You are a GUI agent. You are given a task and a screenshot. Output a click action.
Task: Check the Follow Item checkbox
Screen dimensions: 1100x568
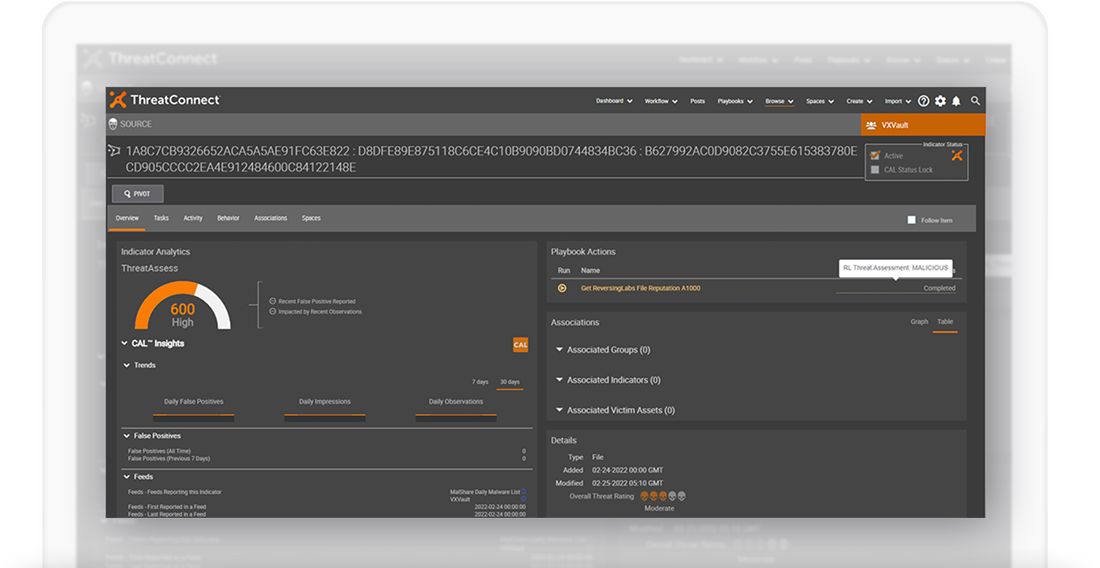coord(911,220)
